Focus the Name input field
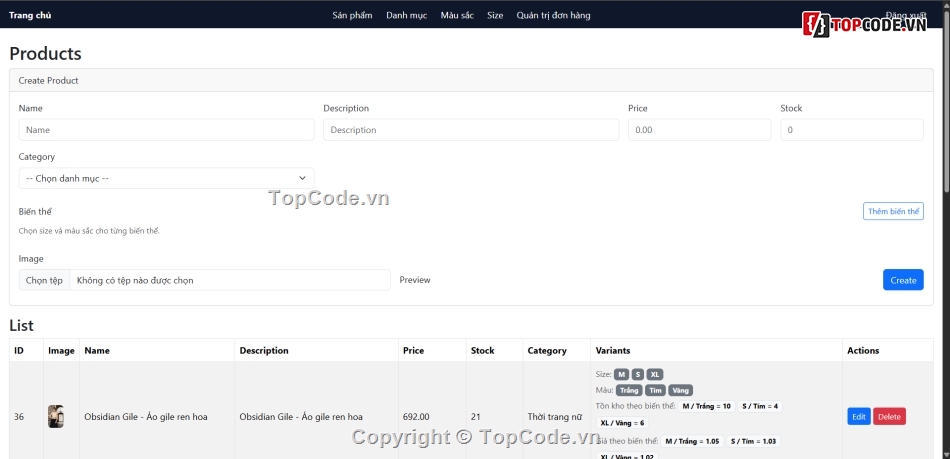Image resolution: width=950 pixels, height=459 pixels. coord(167,130)
